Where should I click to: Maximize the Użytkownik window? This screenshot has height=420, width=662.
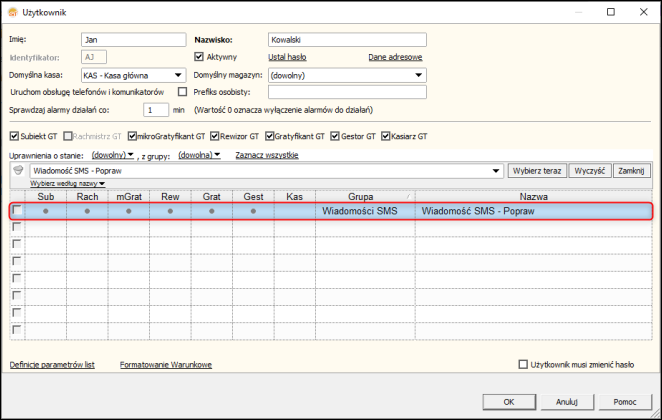point(611,12)
